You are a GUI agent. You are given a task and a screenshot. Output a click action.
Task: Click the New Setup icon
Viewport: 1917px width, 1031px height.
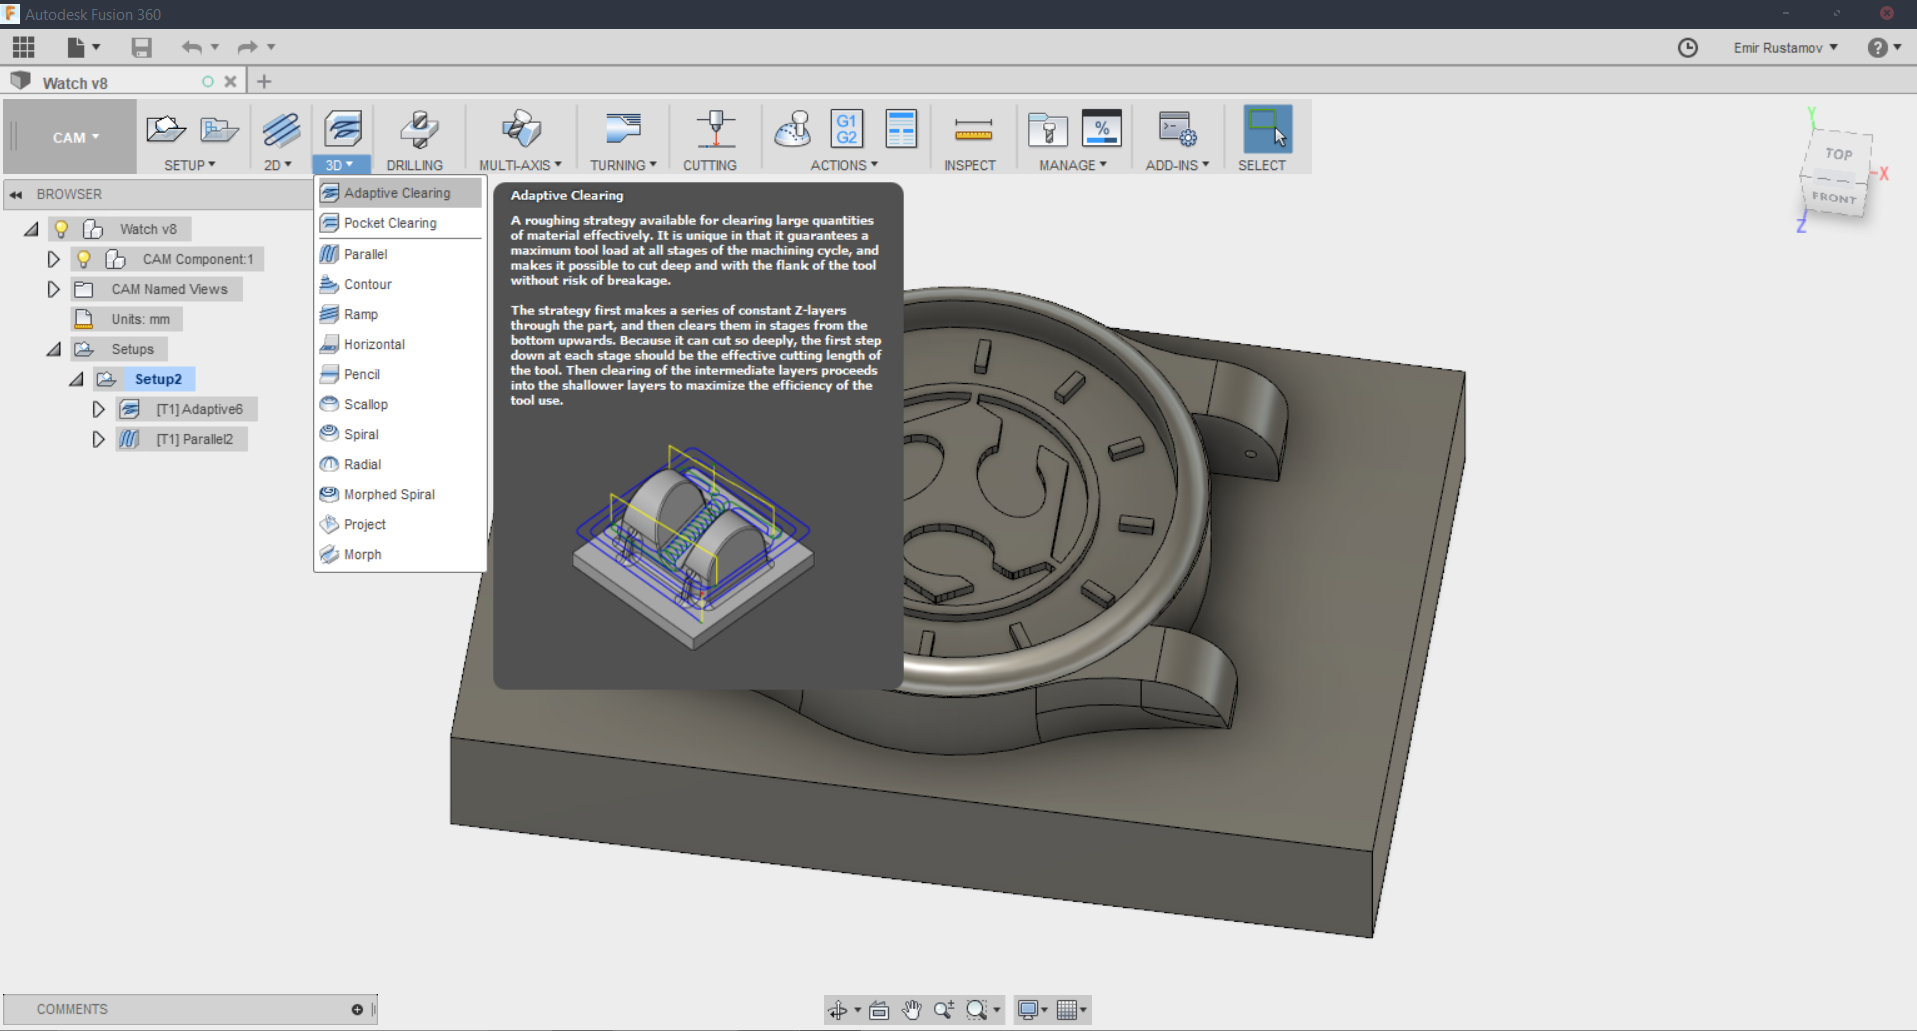click(x=166, y=129)
